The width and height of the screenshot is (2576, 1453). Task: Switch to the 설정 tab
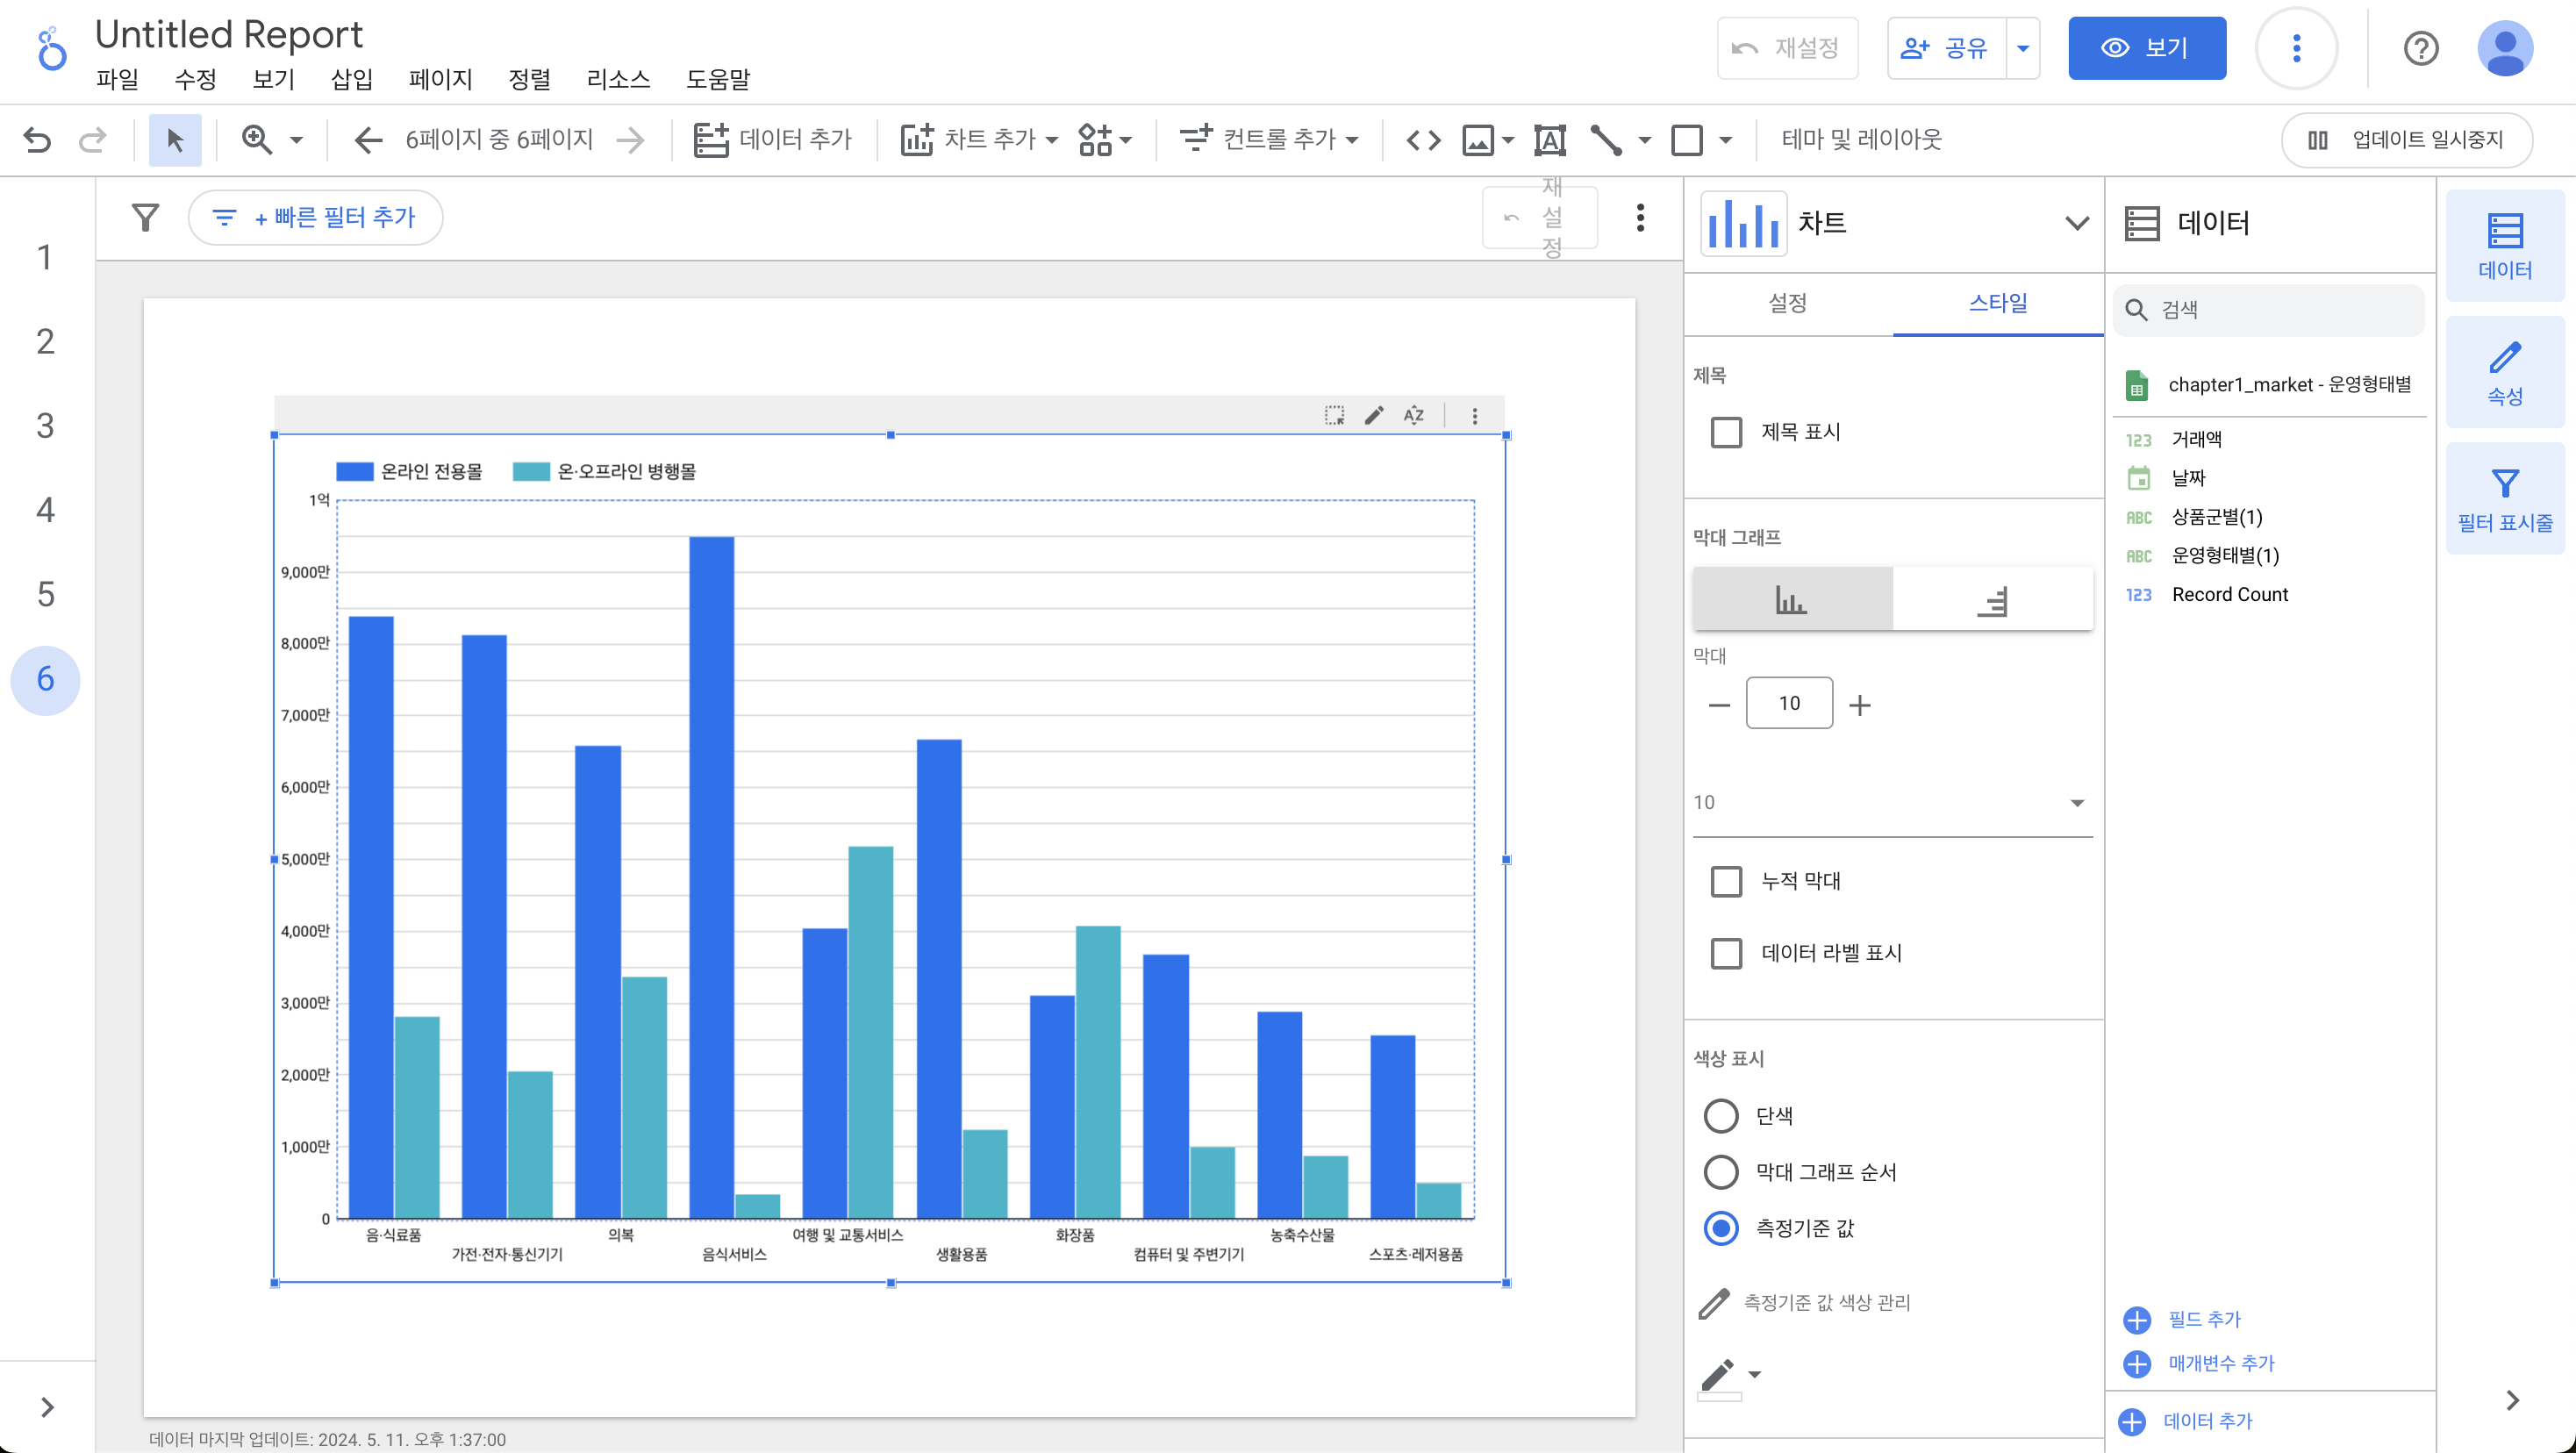[1787, 303]
